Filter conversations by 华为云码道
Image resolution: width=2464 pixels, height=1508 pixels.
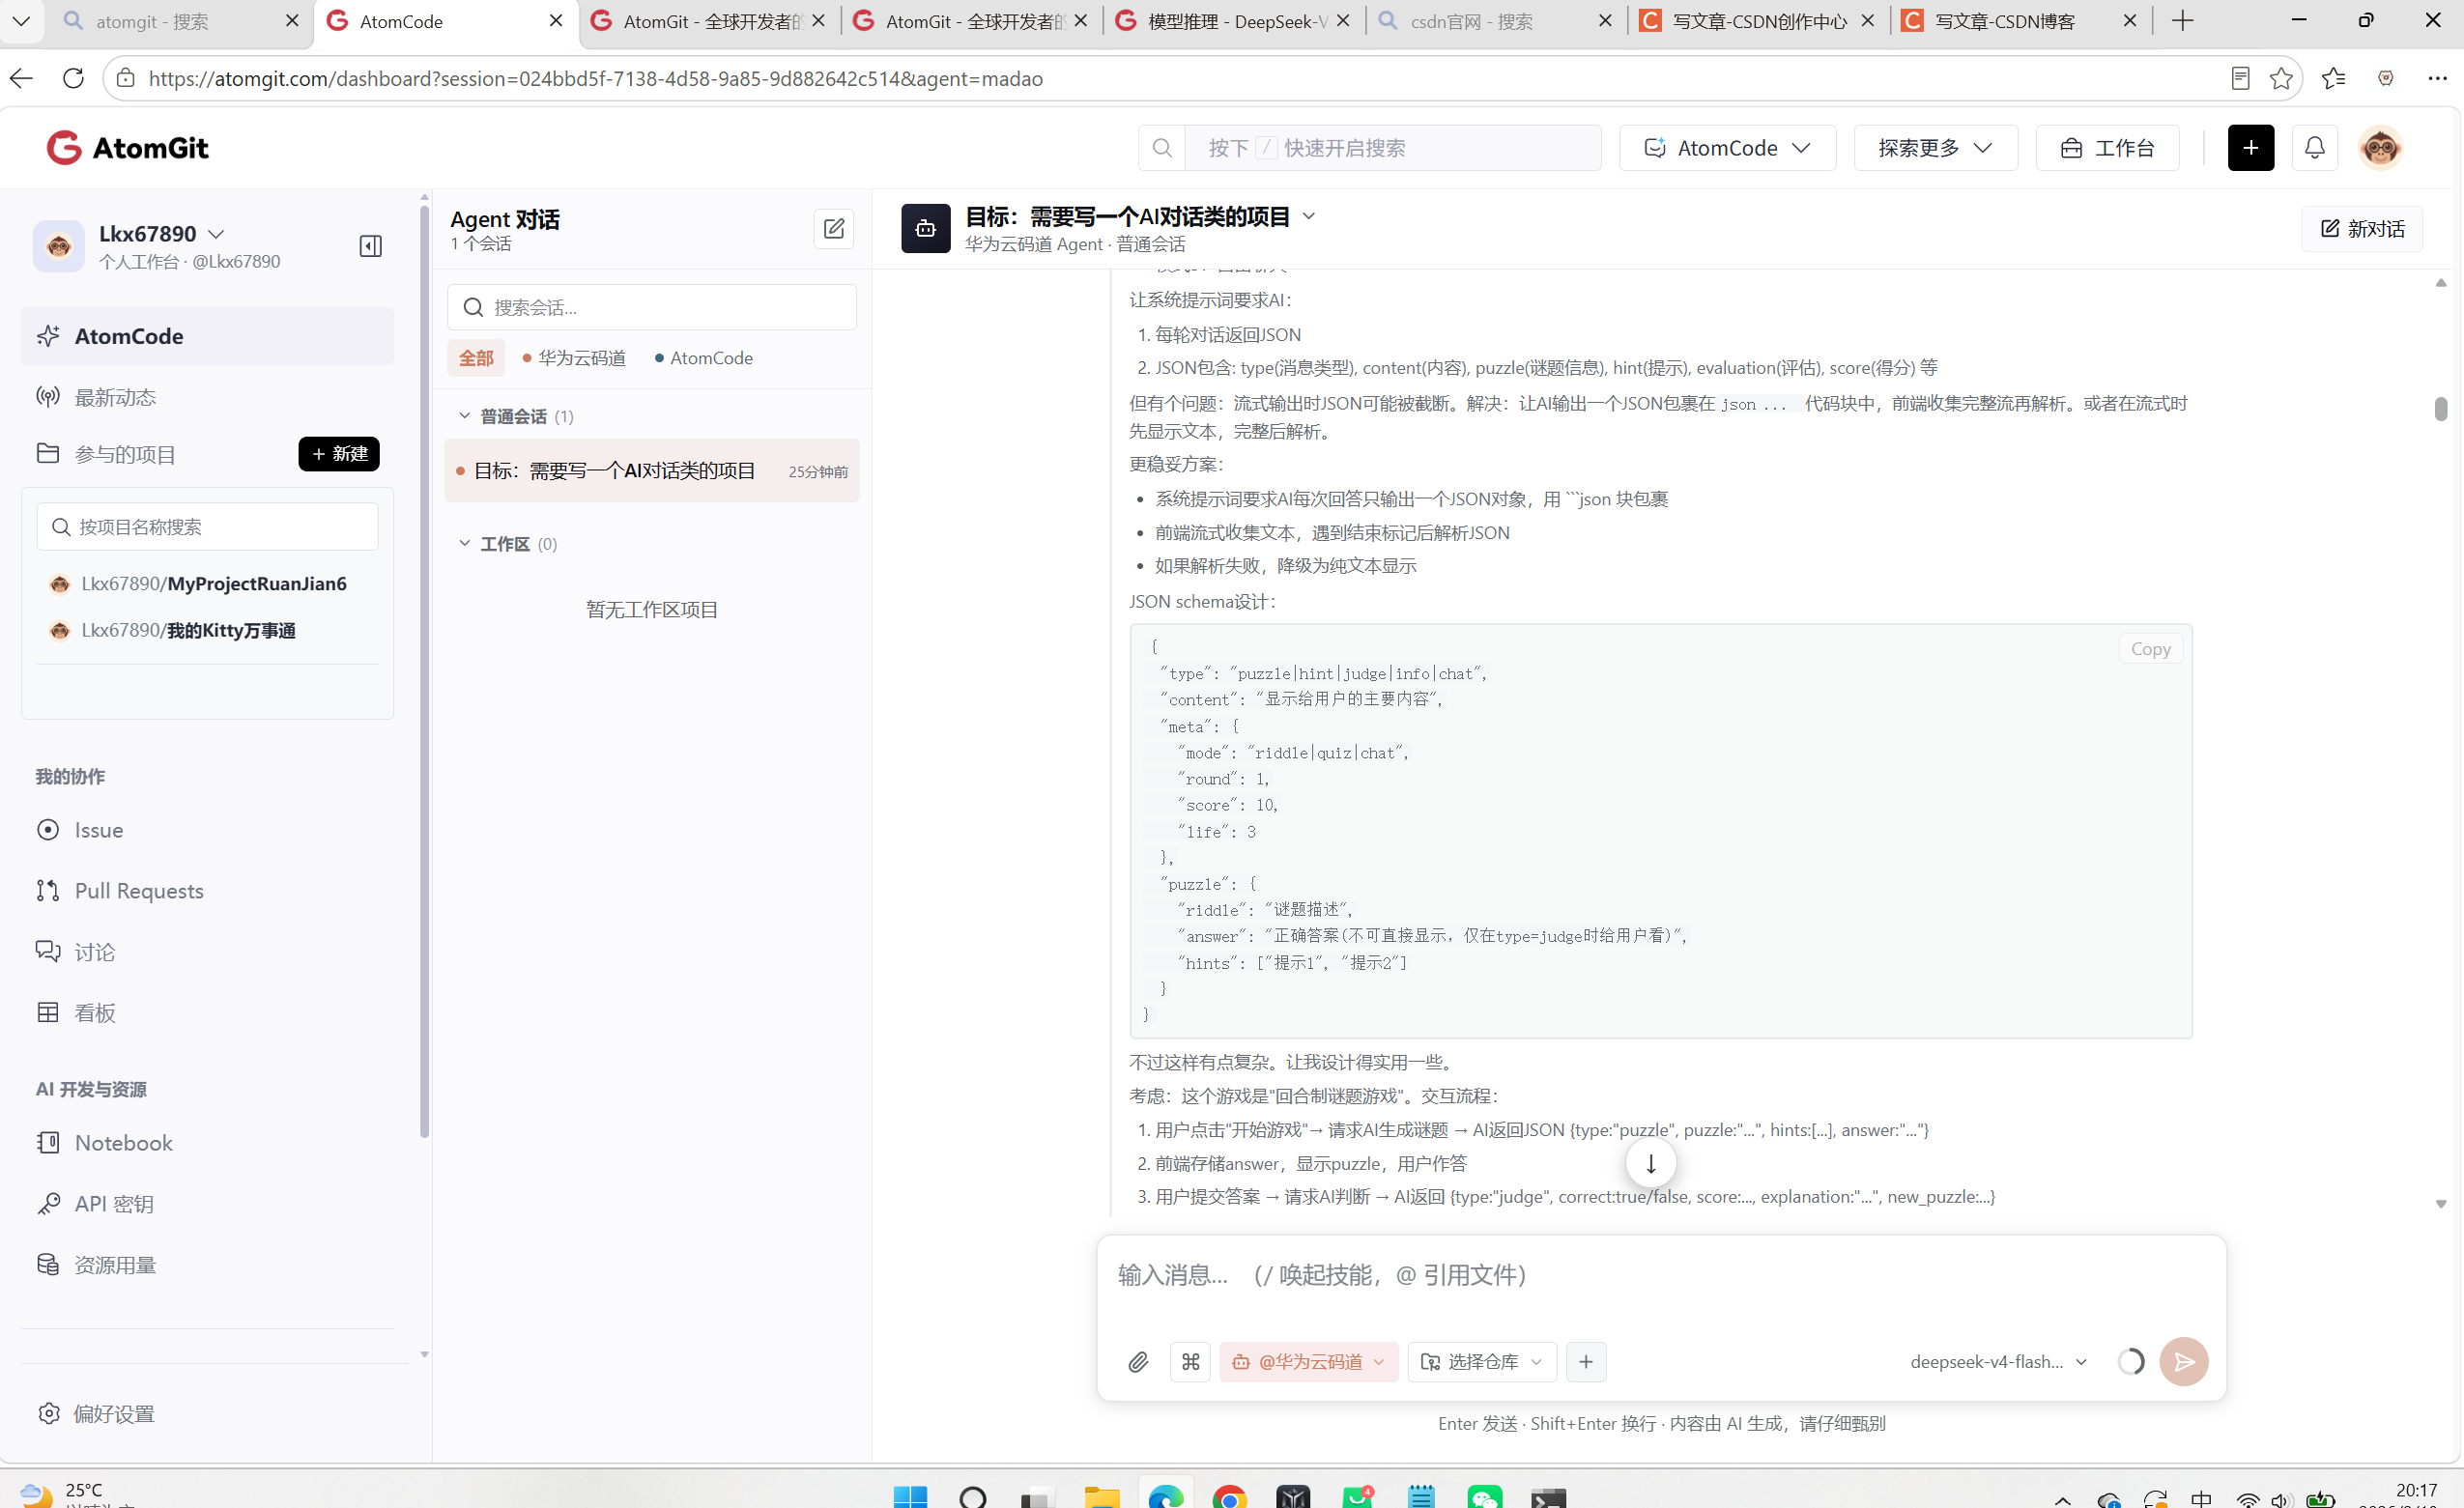[575, 358]
